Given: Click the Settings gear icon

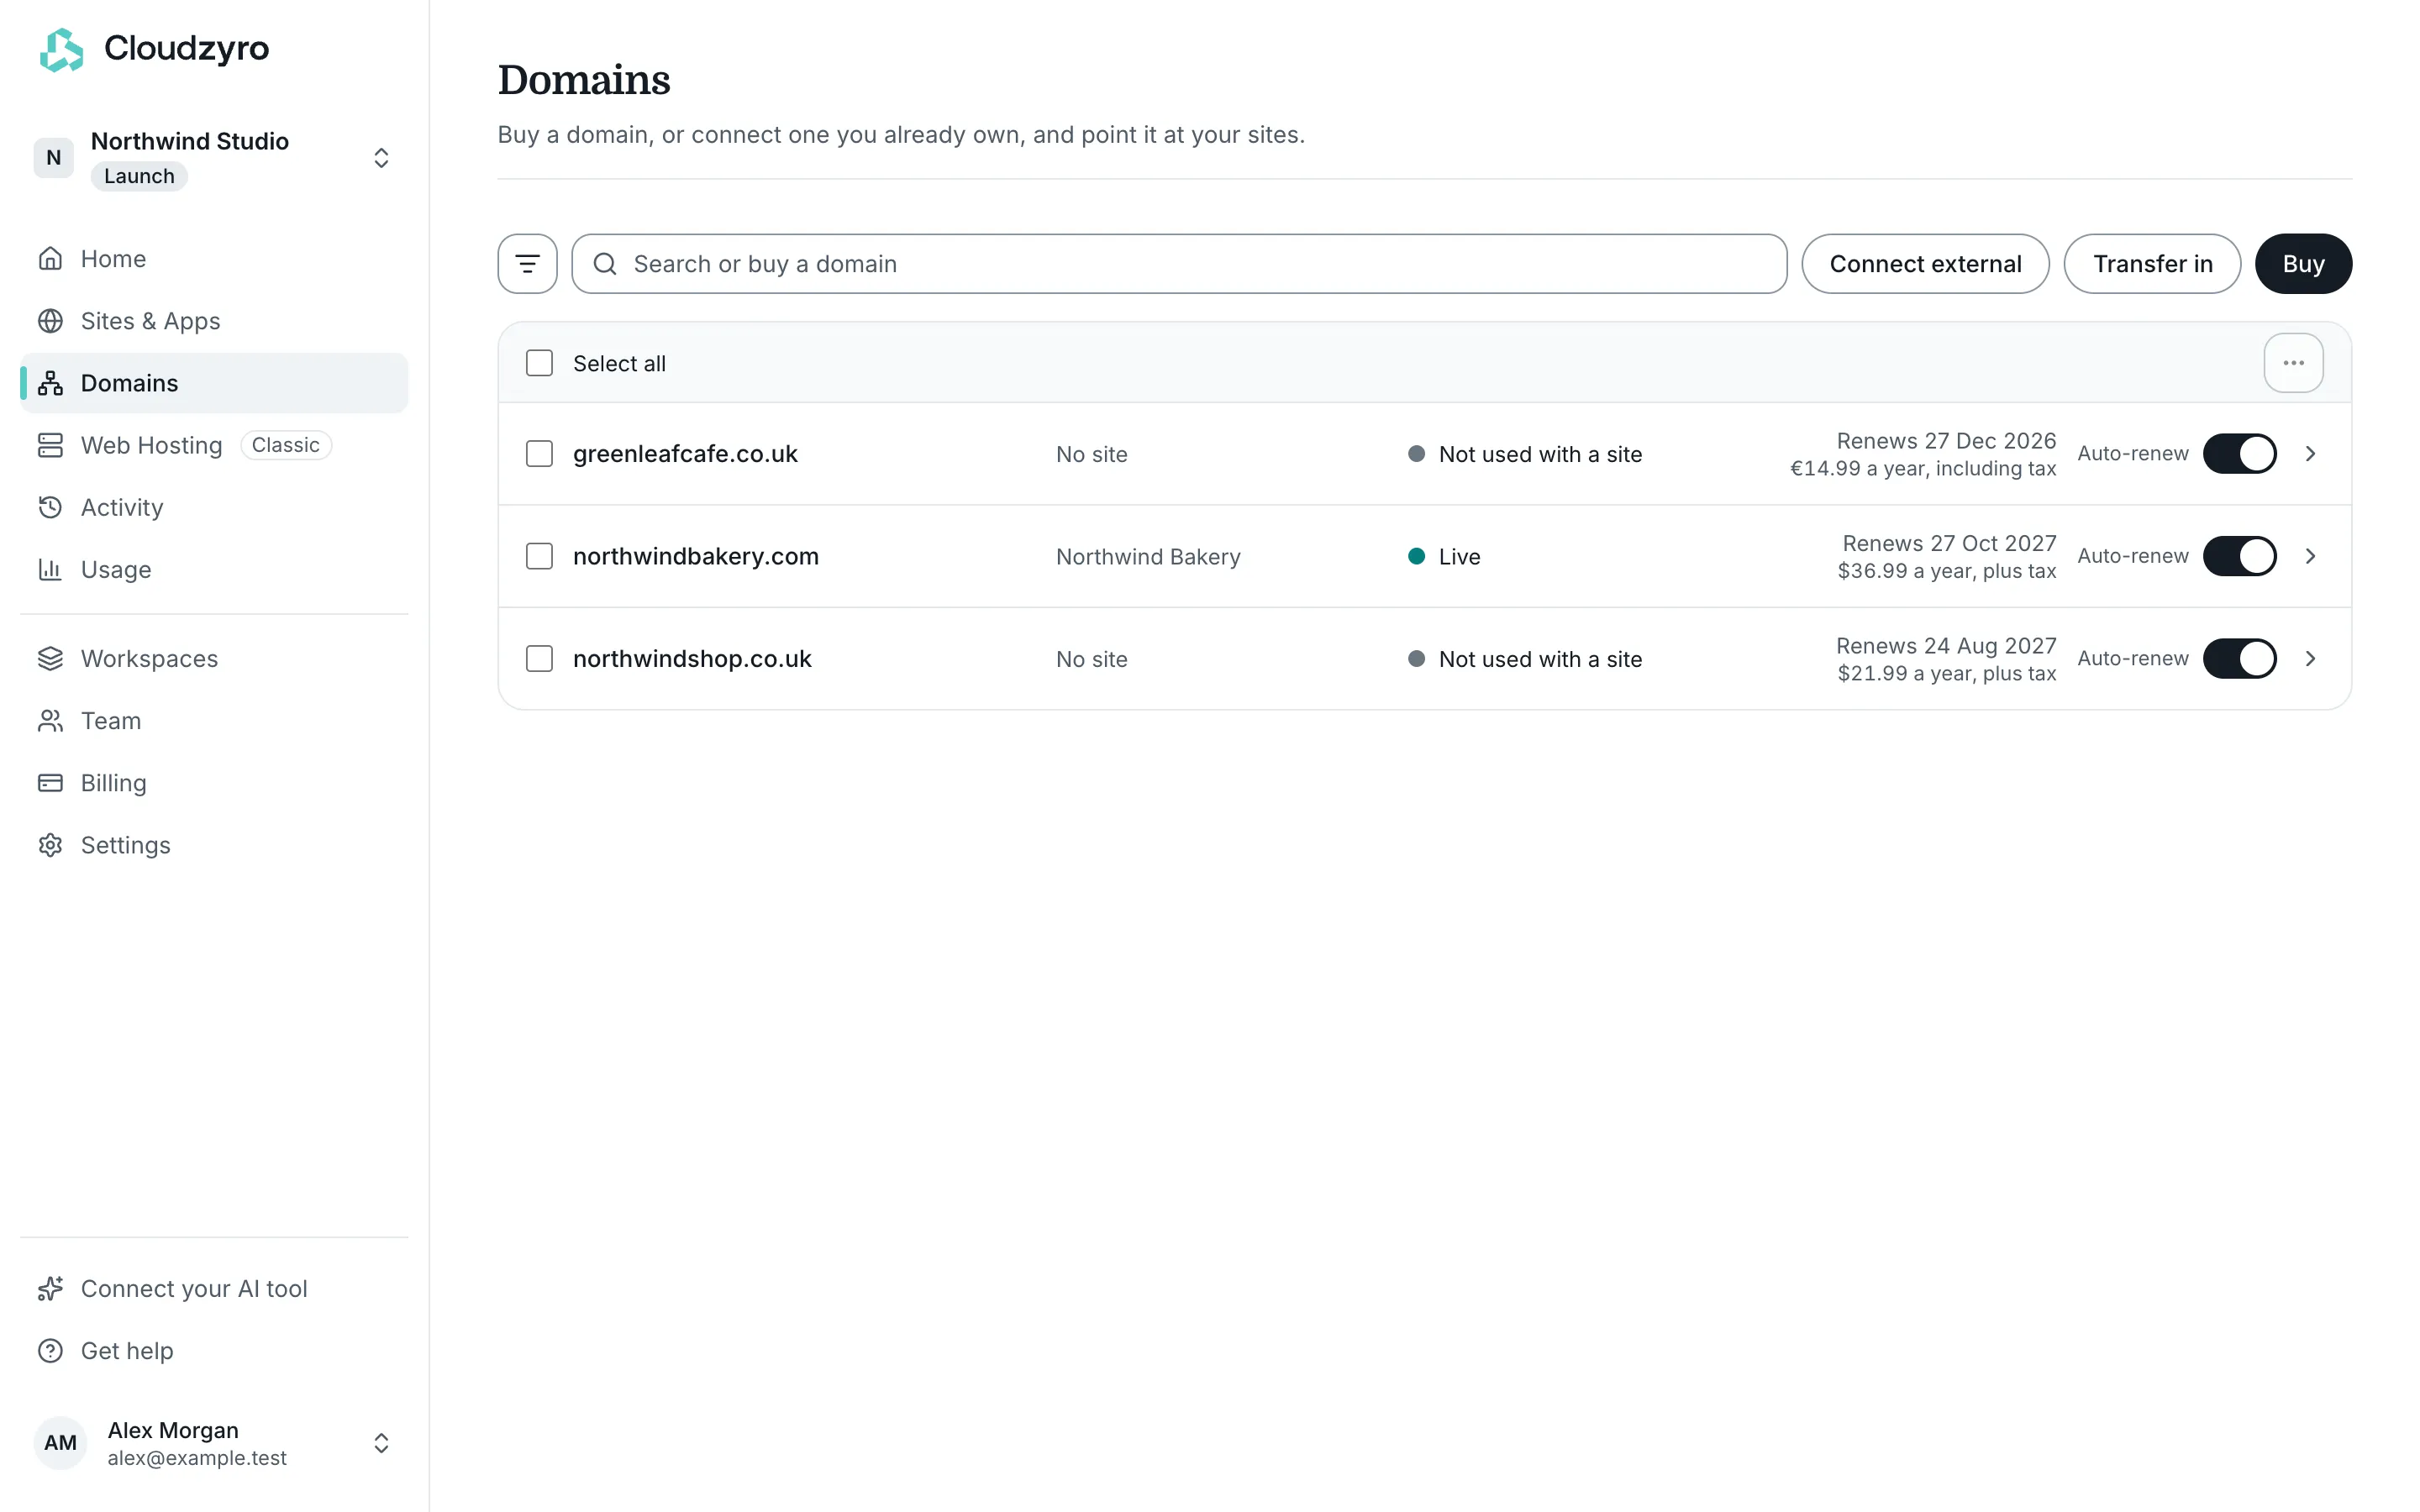Looking at the screenshot, I should coord(50,845).
